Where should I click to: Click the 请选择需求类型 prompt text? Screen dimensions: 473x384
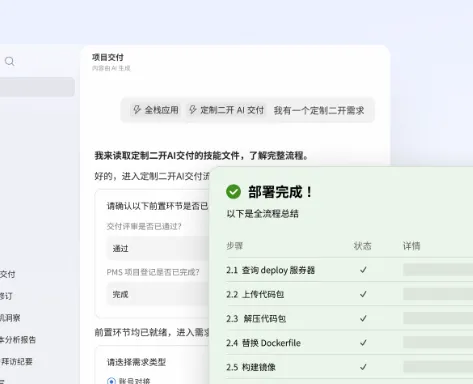tap(136, 362)
